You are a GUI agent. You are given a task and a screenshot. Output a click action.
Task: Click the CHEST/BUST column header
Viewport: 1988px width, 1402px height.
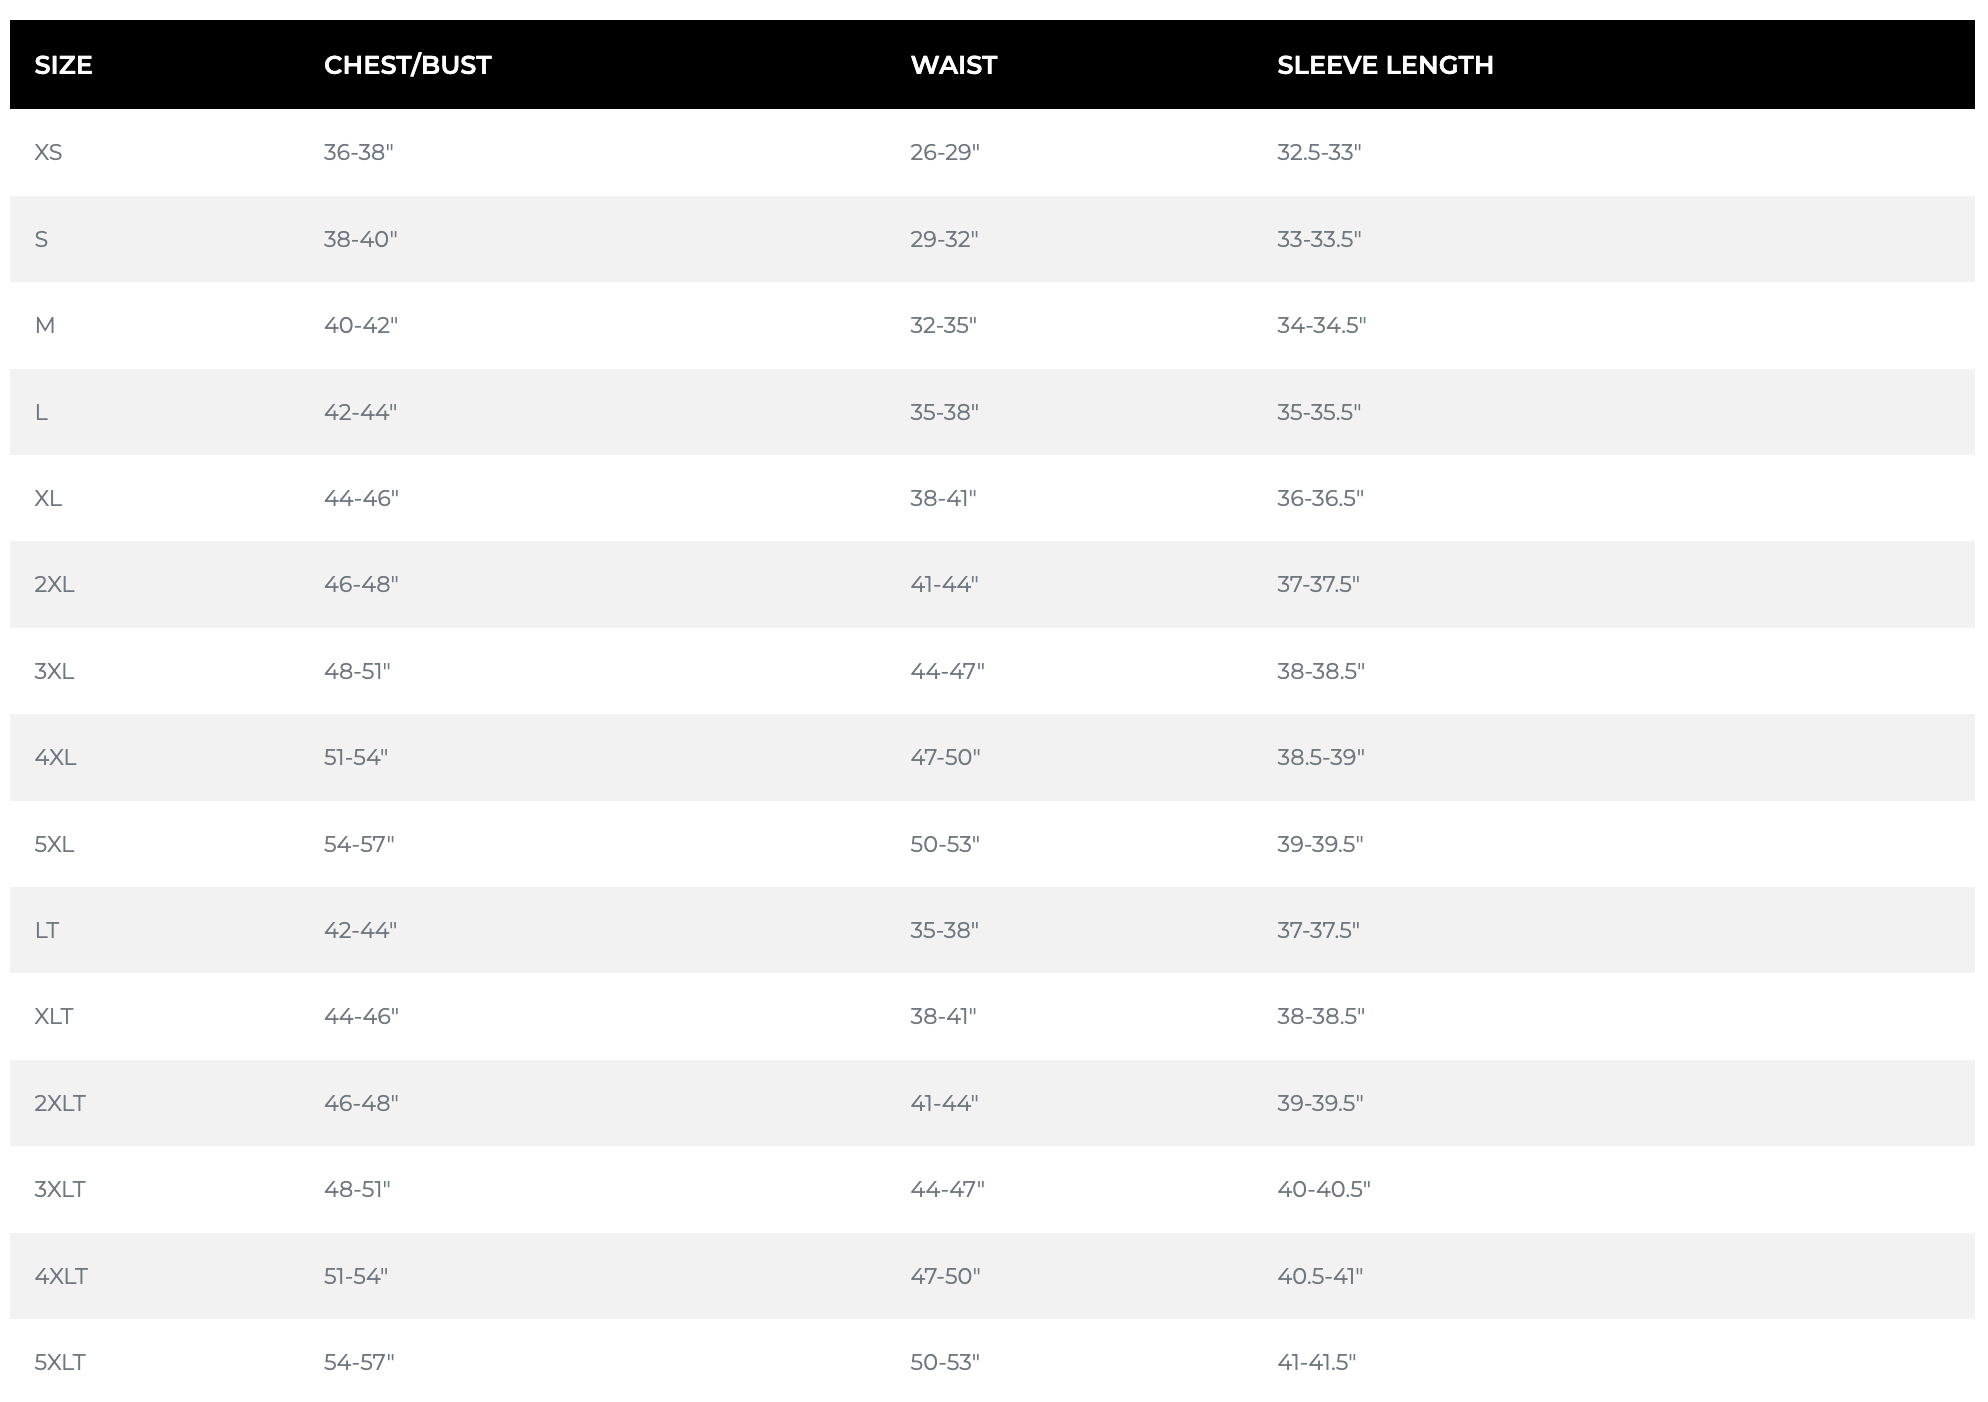(x=407, y=65)
